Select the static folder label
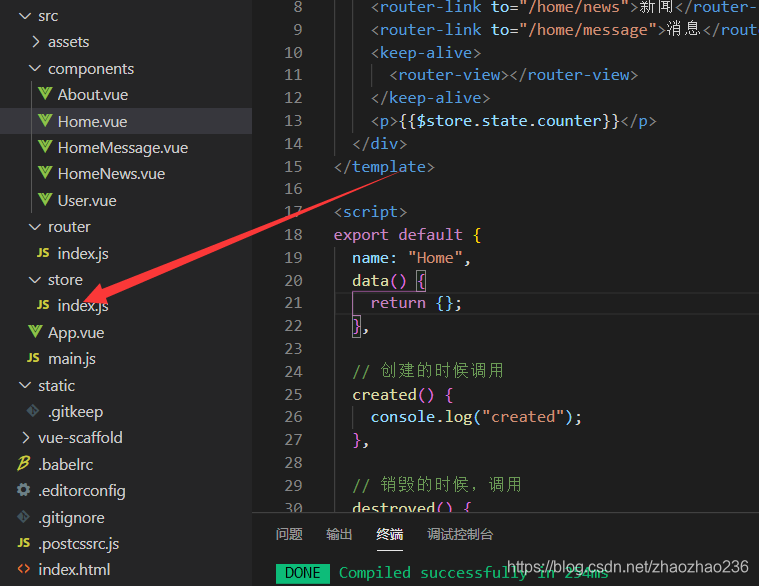Screen dimensions: 759x586 pyautogui.click(x=57, y=386)
